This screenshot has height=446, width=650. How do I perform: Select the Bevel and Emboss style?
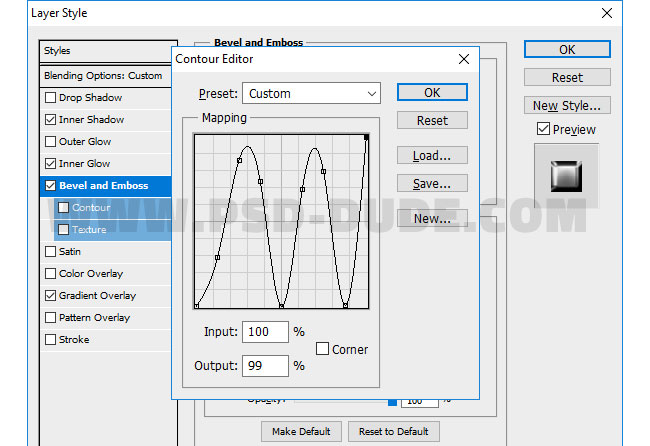click(103, 186)
